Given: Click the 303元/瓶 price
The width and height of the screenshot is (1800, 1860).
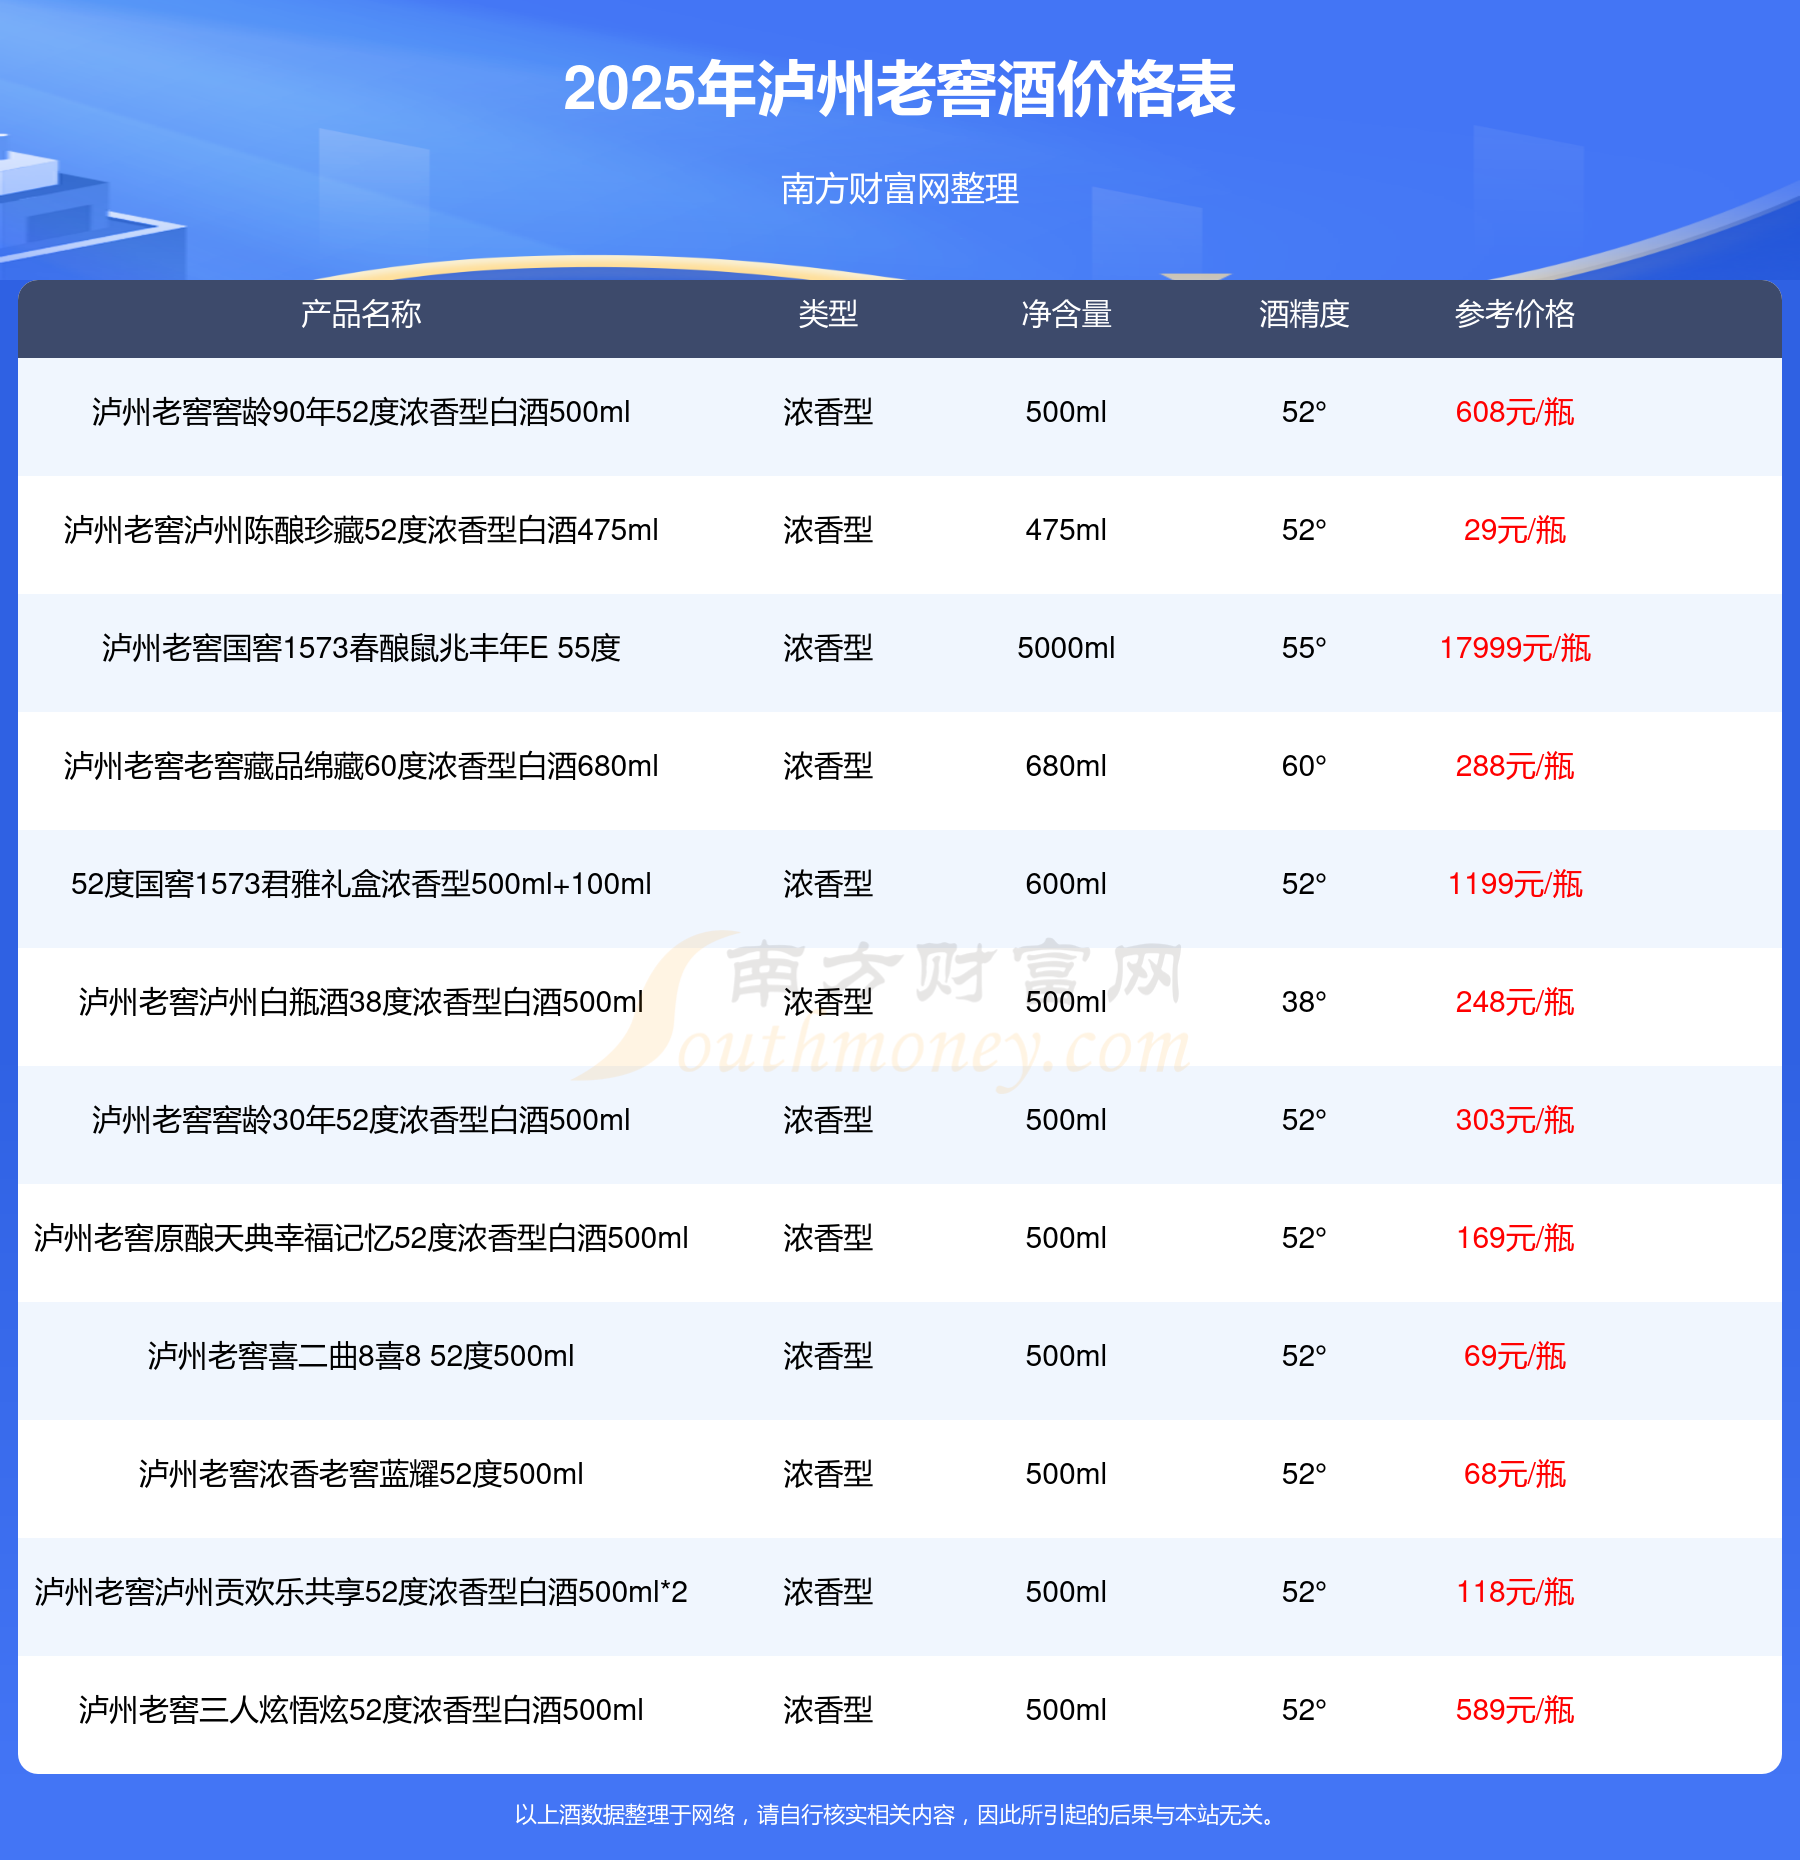Looking at the screenshot, I should tap(1515, 1120).
